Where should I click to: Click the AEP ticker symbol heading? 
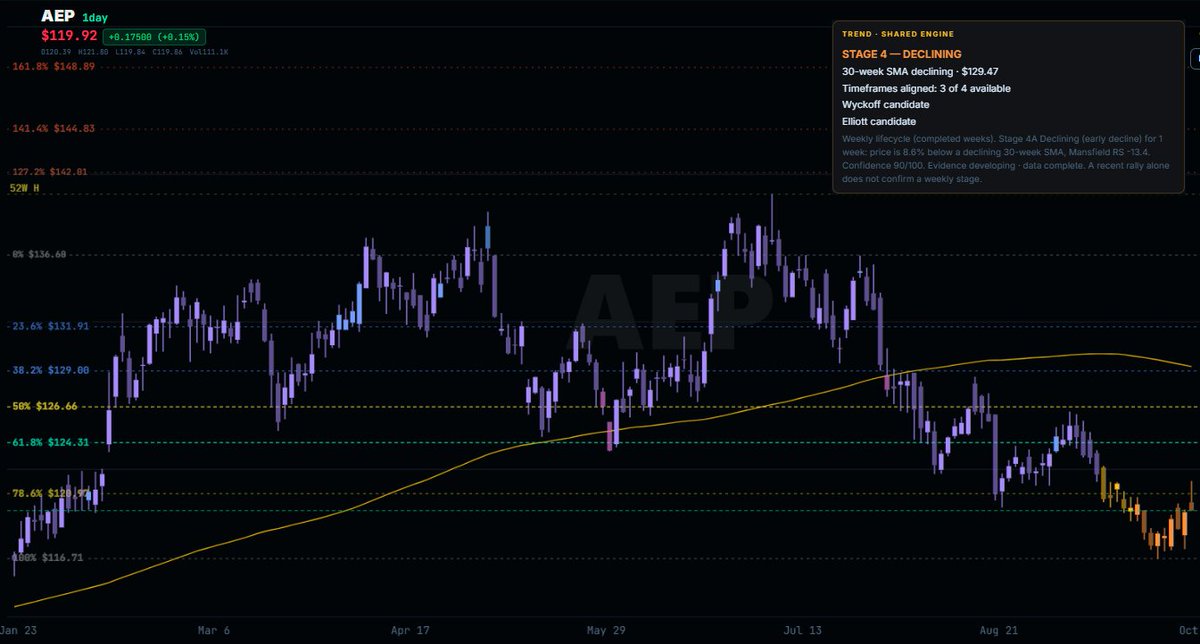click(58, 16)
